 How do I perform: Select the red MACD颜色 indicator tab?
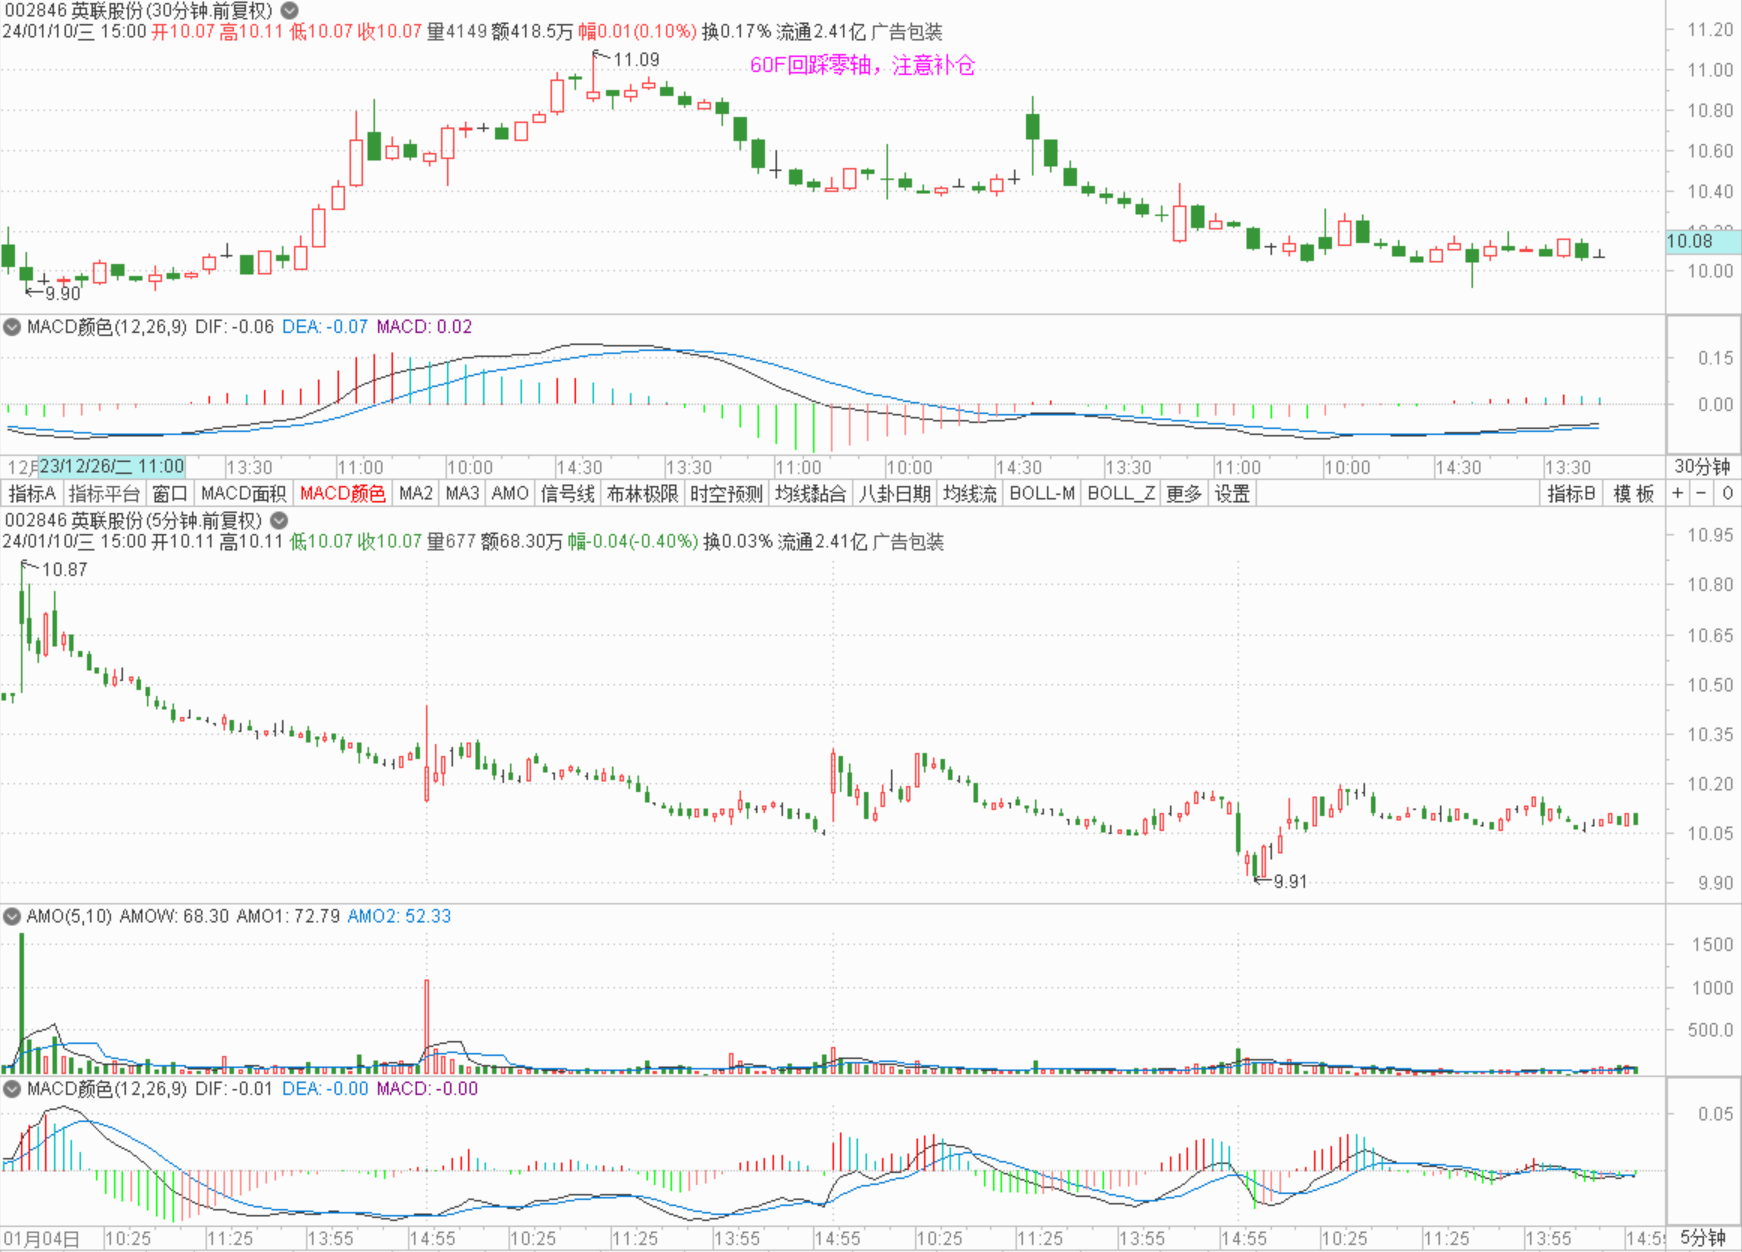coord(342,493)
